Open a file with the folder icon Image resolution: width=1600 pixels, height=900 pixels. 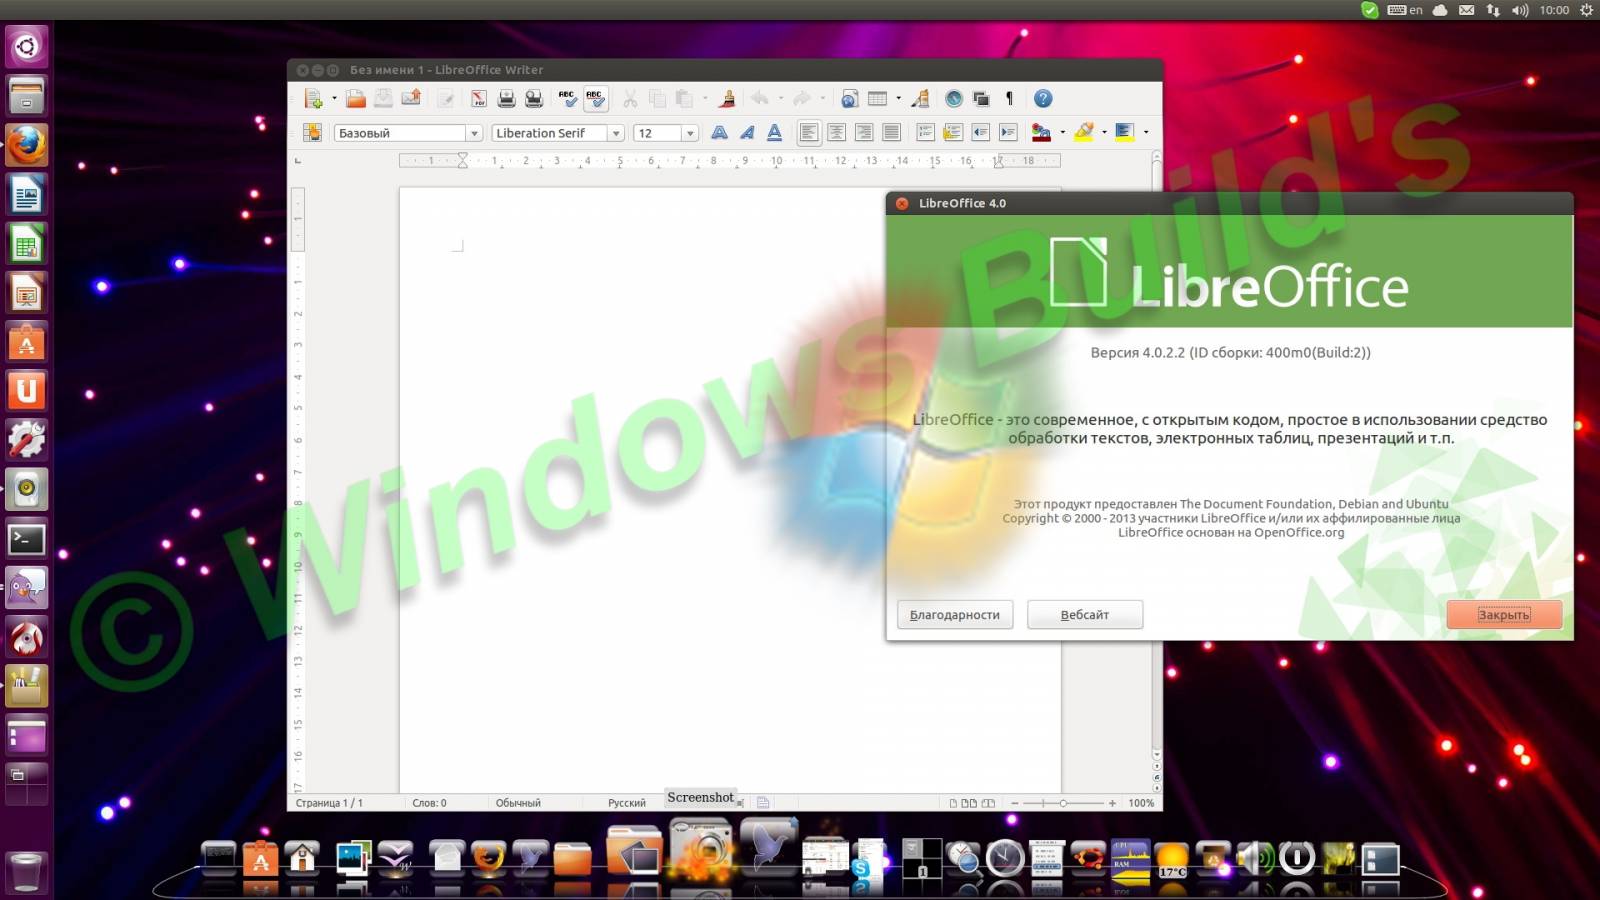coord(355,99)
